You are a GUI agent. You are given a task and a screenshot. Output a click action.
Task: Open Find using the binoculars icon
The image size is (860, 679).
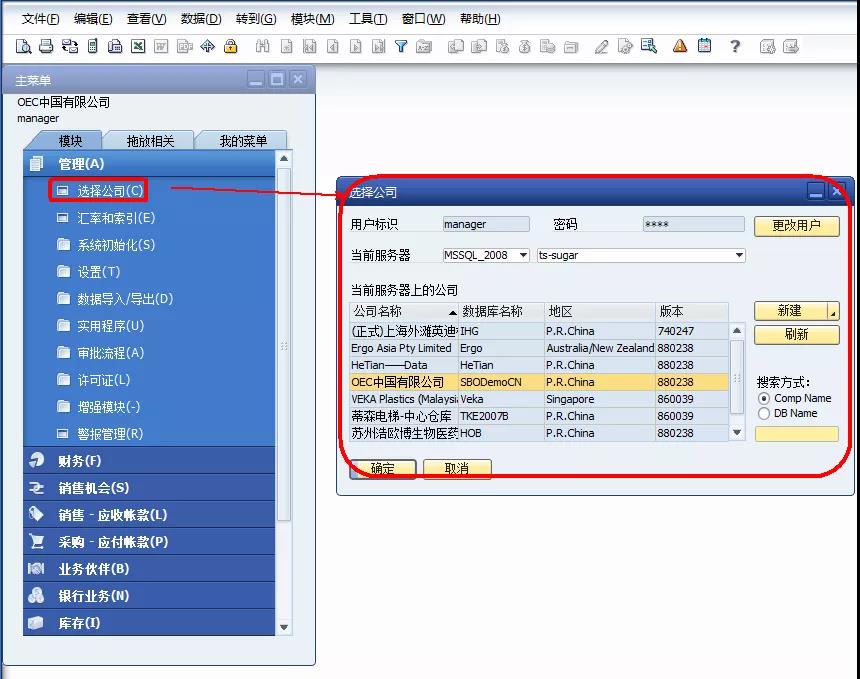click(x=262, y=45)
